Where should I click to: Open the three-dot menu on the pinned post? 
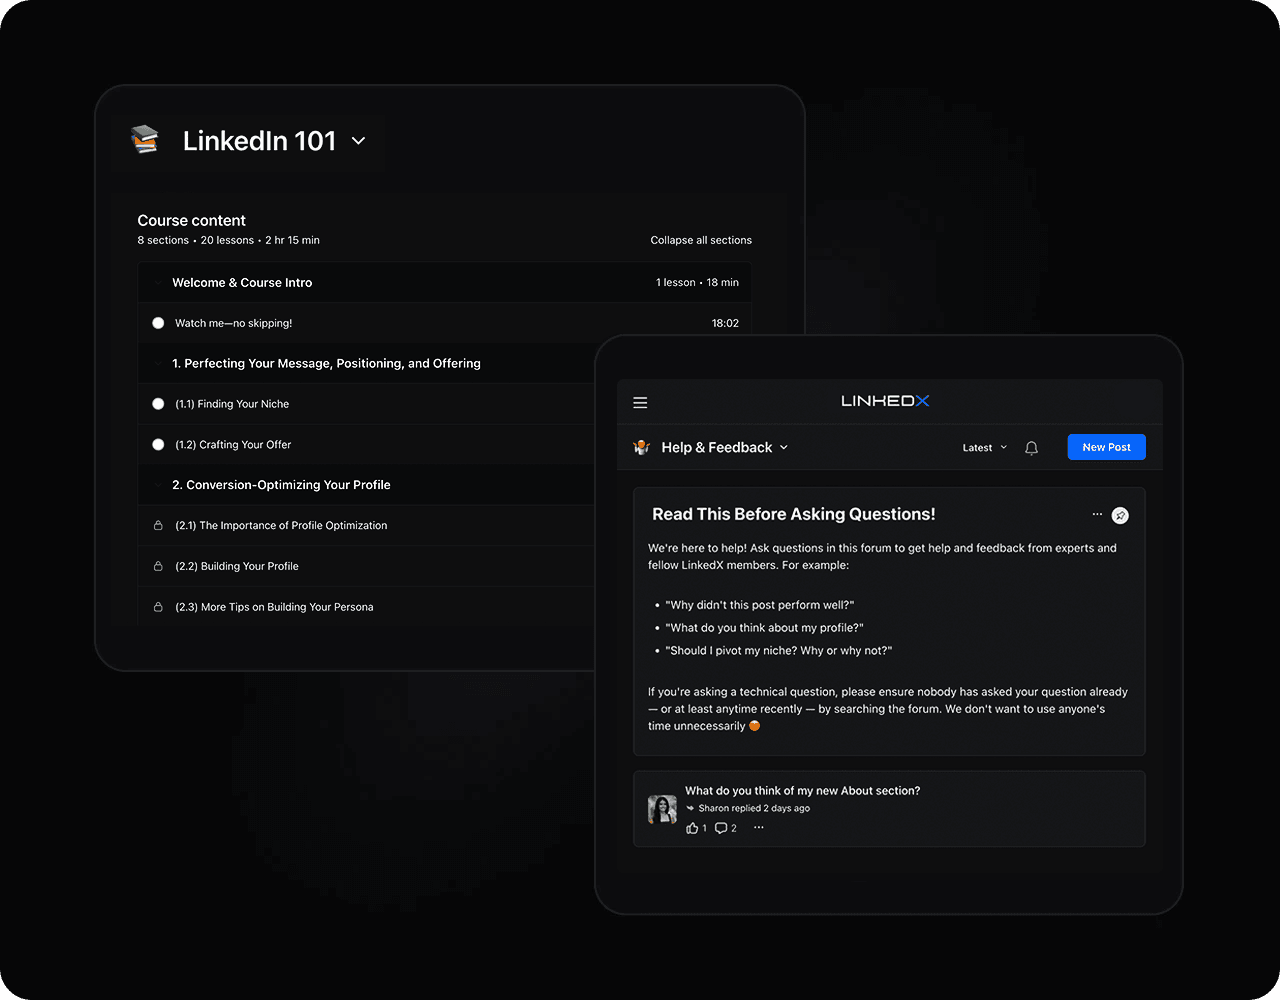1097,514
